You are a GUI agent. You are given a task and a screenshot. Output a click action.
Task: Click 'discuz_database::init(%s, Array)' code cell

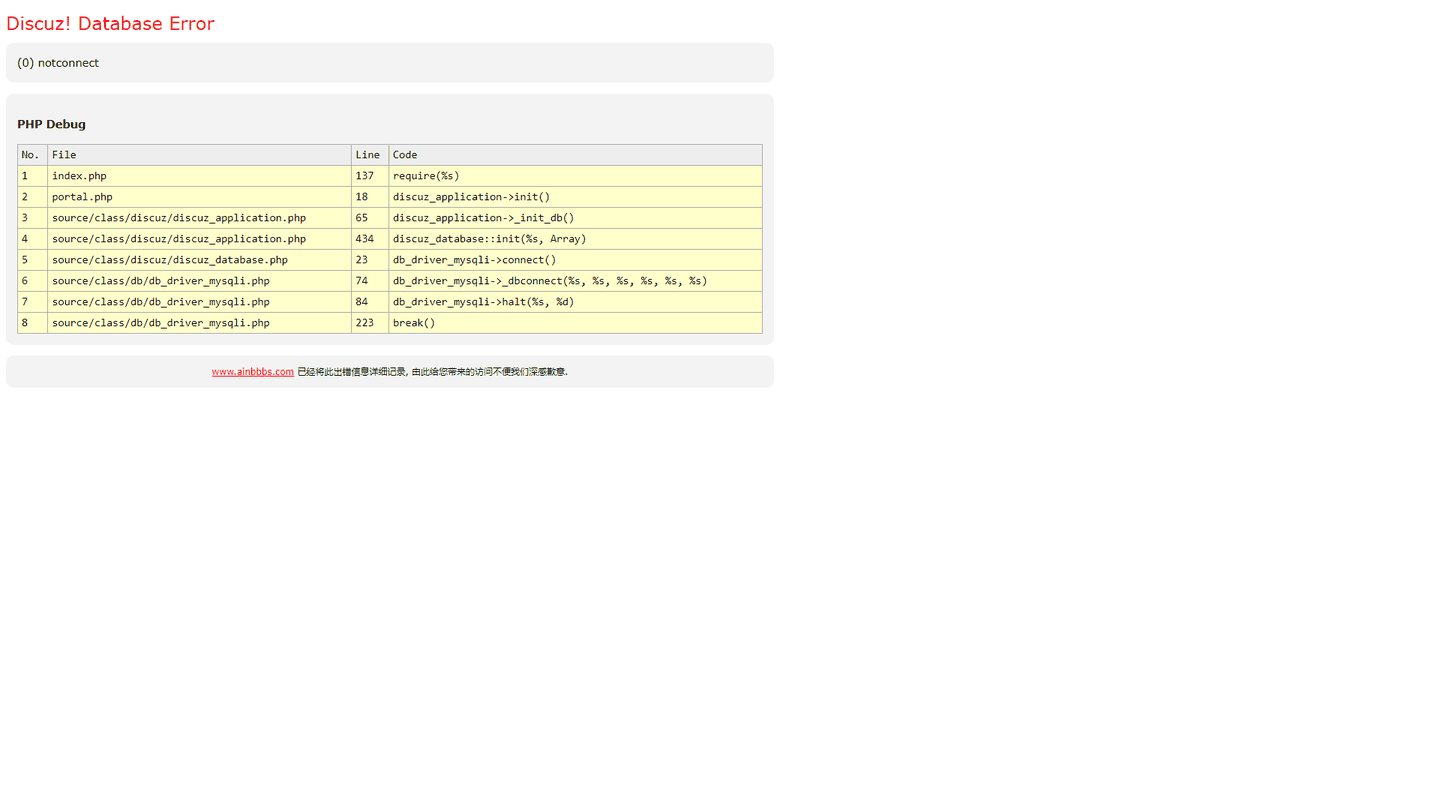click(575, 239)
